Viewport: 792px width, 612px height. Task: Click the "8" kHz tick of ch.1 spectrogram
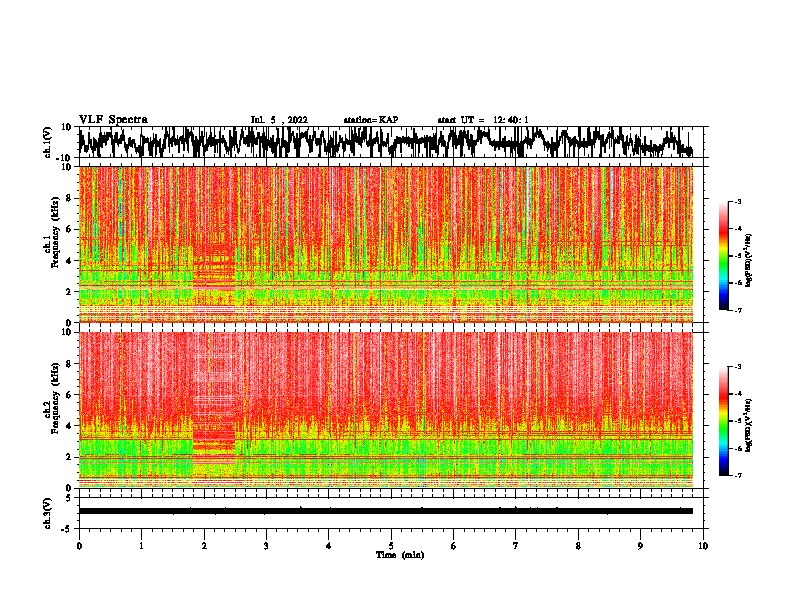[71, 198]
